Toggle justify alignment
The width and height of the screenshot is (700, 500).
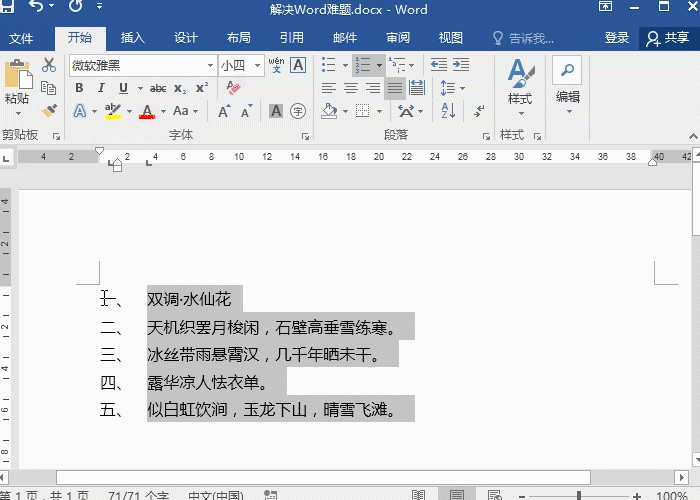pos(395,88)
